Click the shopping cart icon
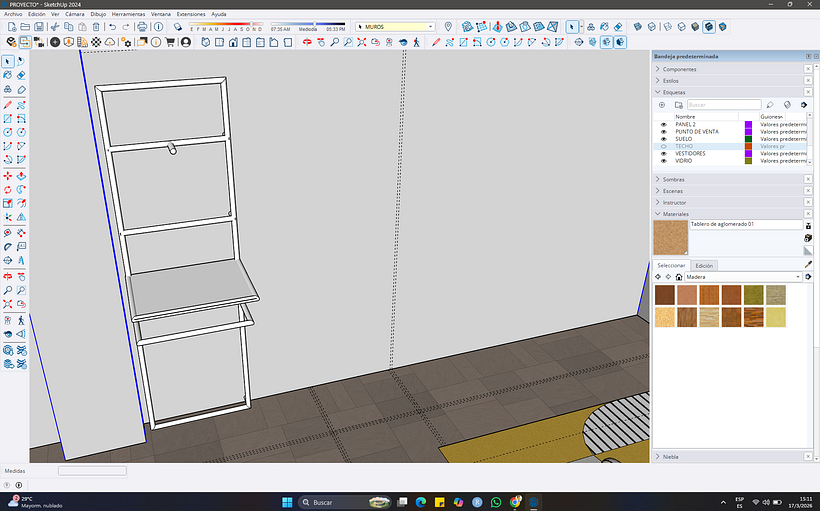Image resolution: width=820 pixels, height=511 pixels. click(x=169, y=42)
